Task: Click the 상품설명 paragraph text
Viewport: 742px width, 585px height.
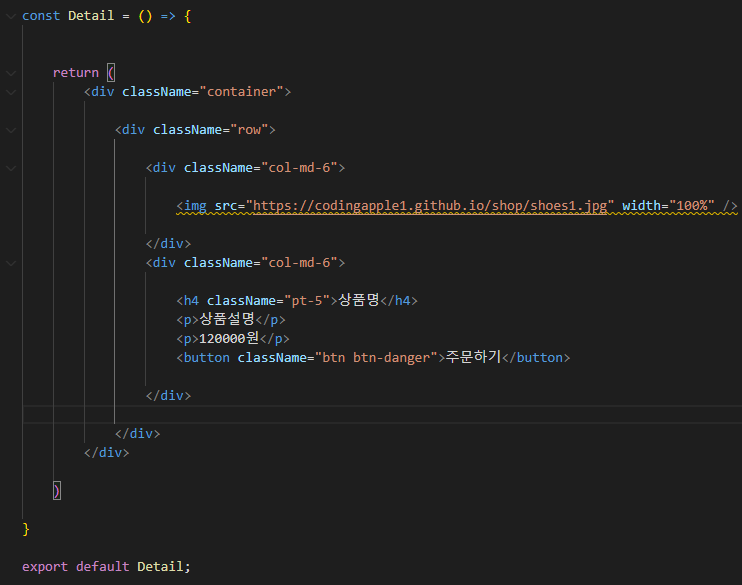Action: (x=227, y=319)
